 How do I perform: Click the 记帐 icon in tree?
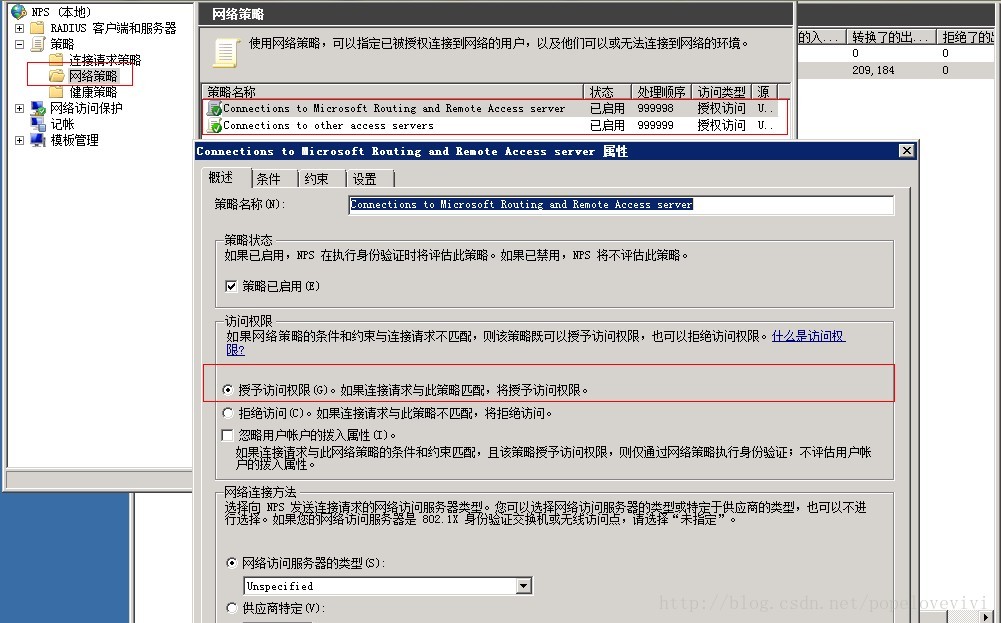pos(38,124)
